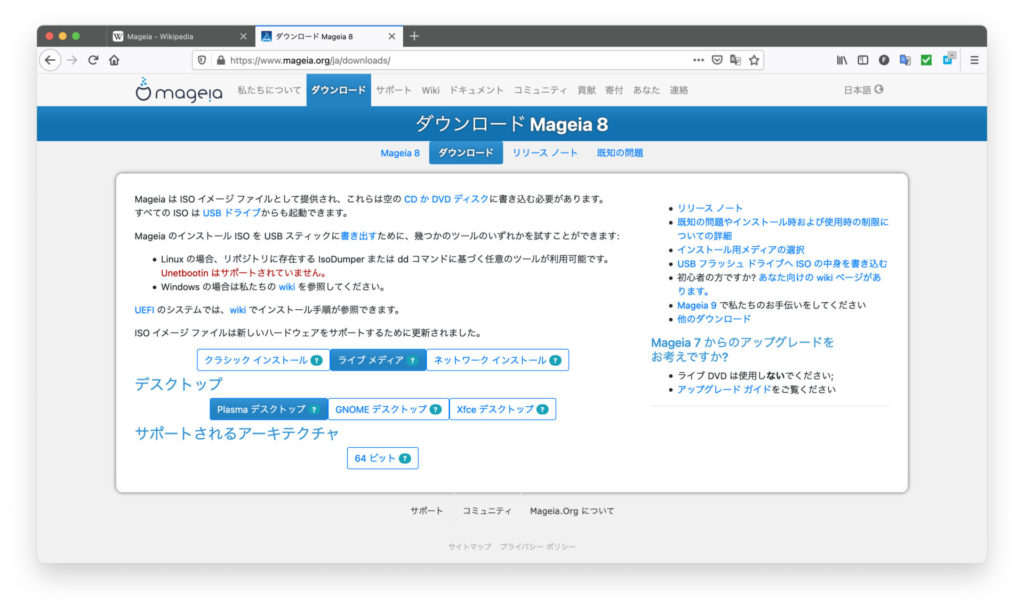Save page to Pocket icon
This screenshot has height=612, width=1024.
(x=717, y=60)
